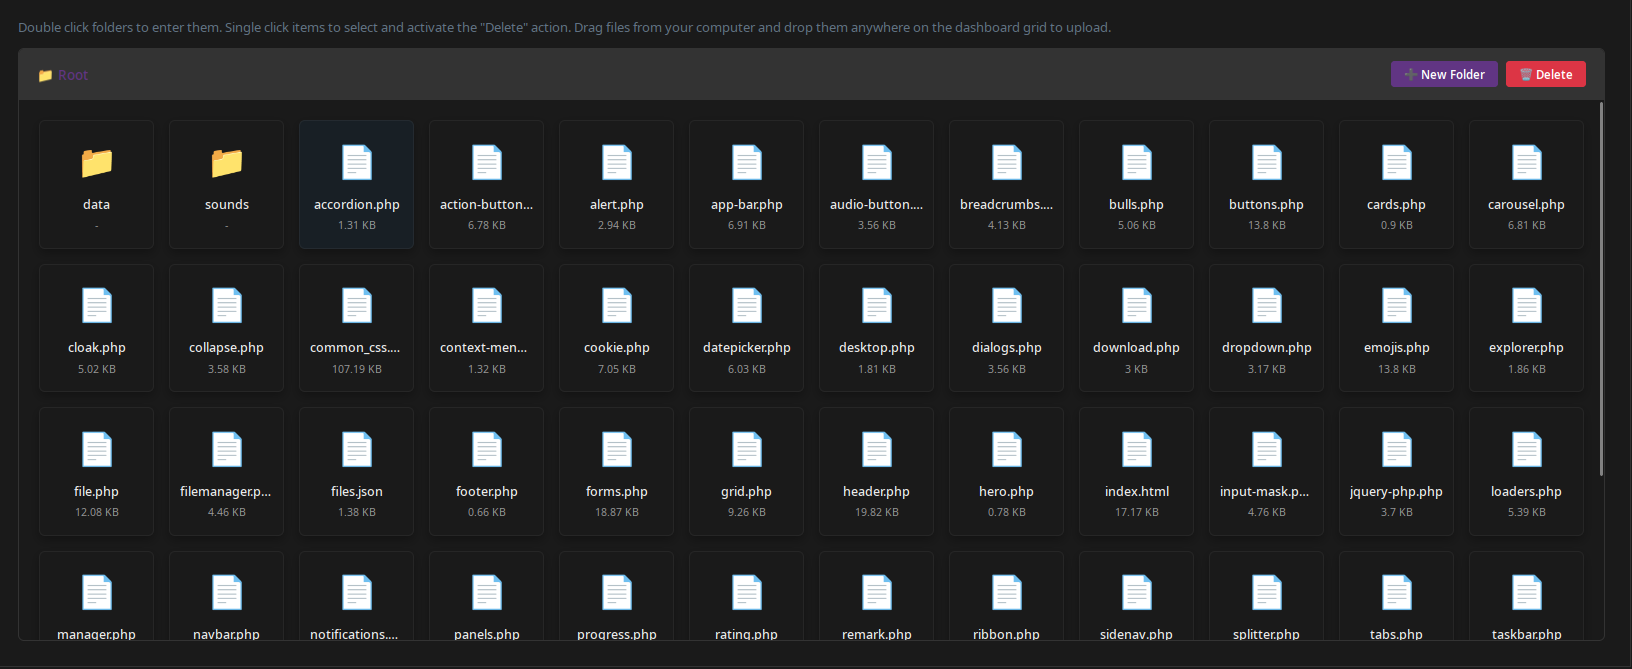Viewport: 1632px width, 669px height.
Task: Select the dropdown.php file icon
Action: tap(1267, 306)
